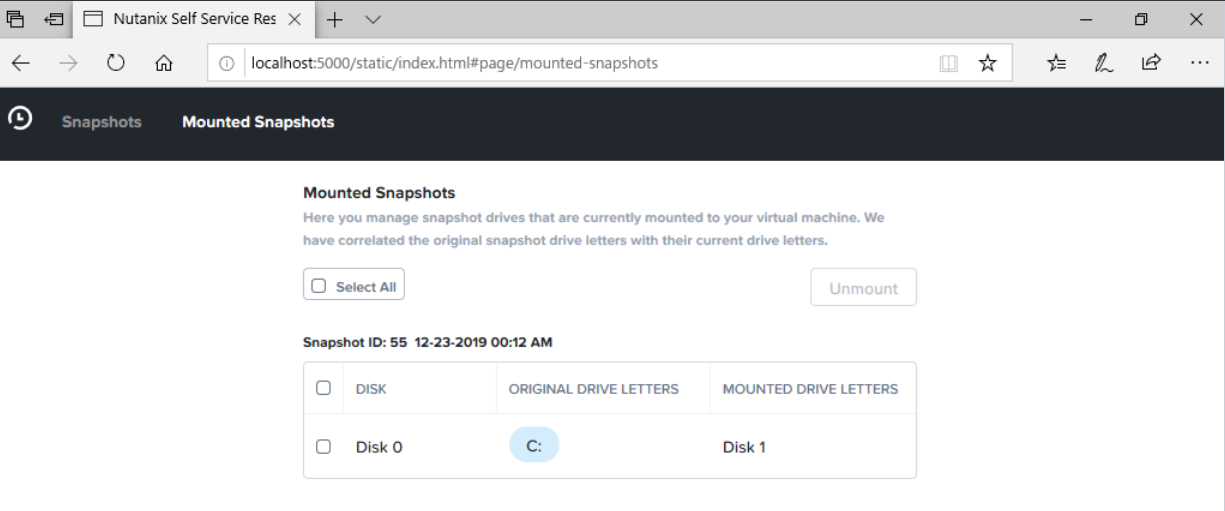
Task: Open the favorites hub icon
Action: [1056, 63]
